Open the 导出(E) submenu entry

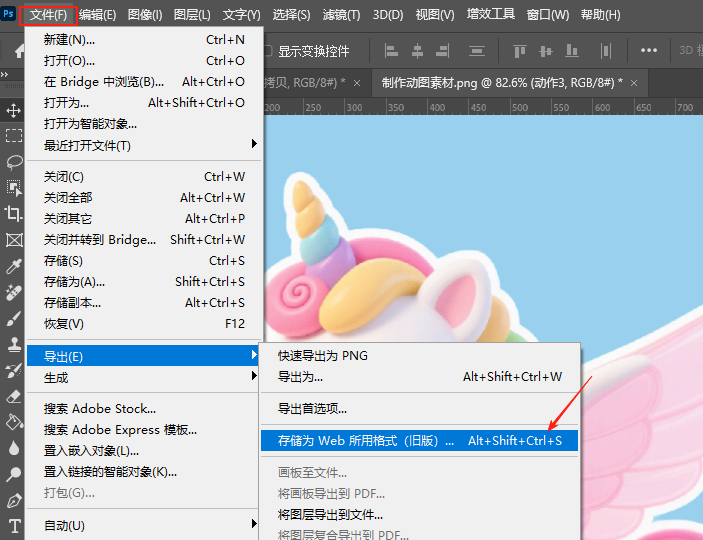click(x=143, y=356)
